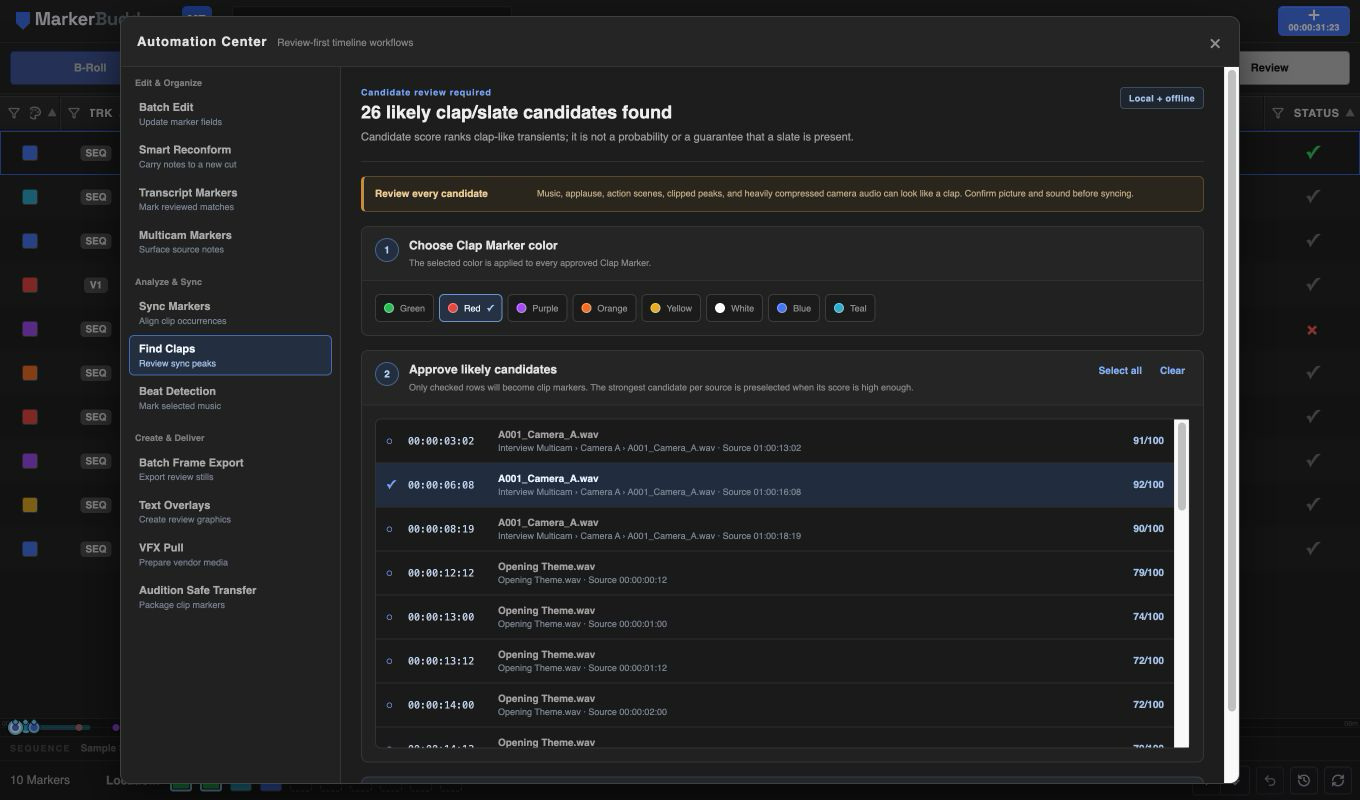Check the 00:00:03:02 candidate row
The image size is (1360, 800).
774,441
